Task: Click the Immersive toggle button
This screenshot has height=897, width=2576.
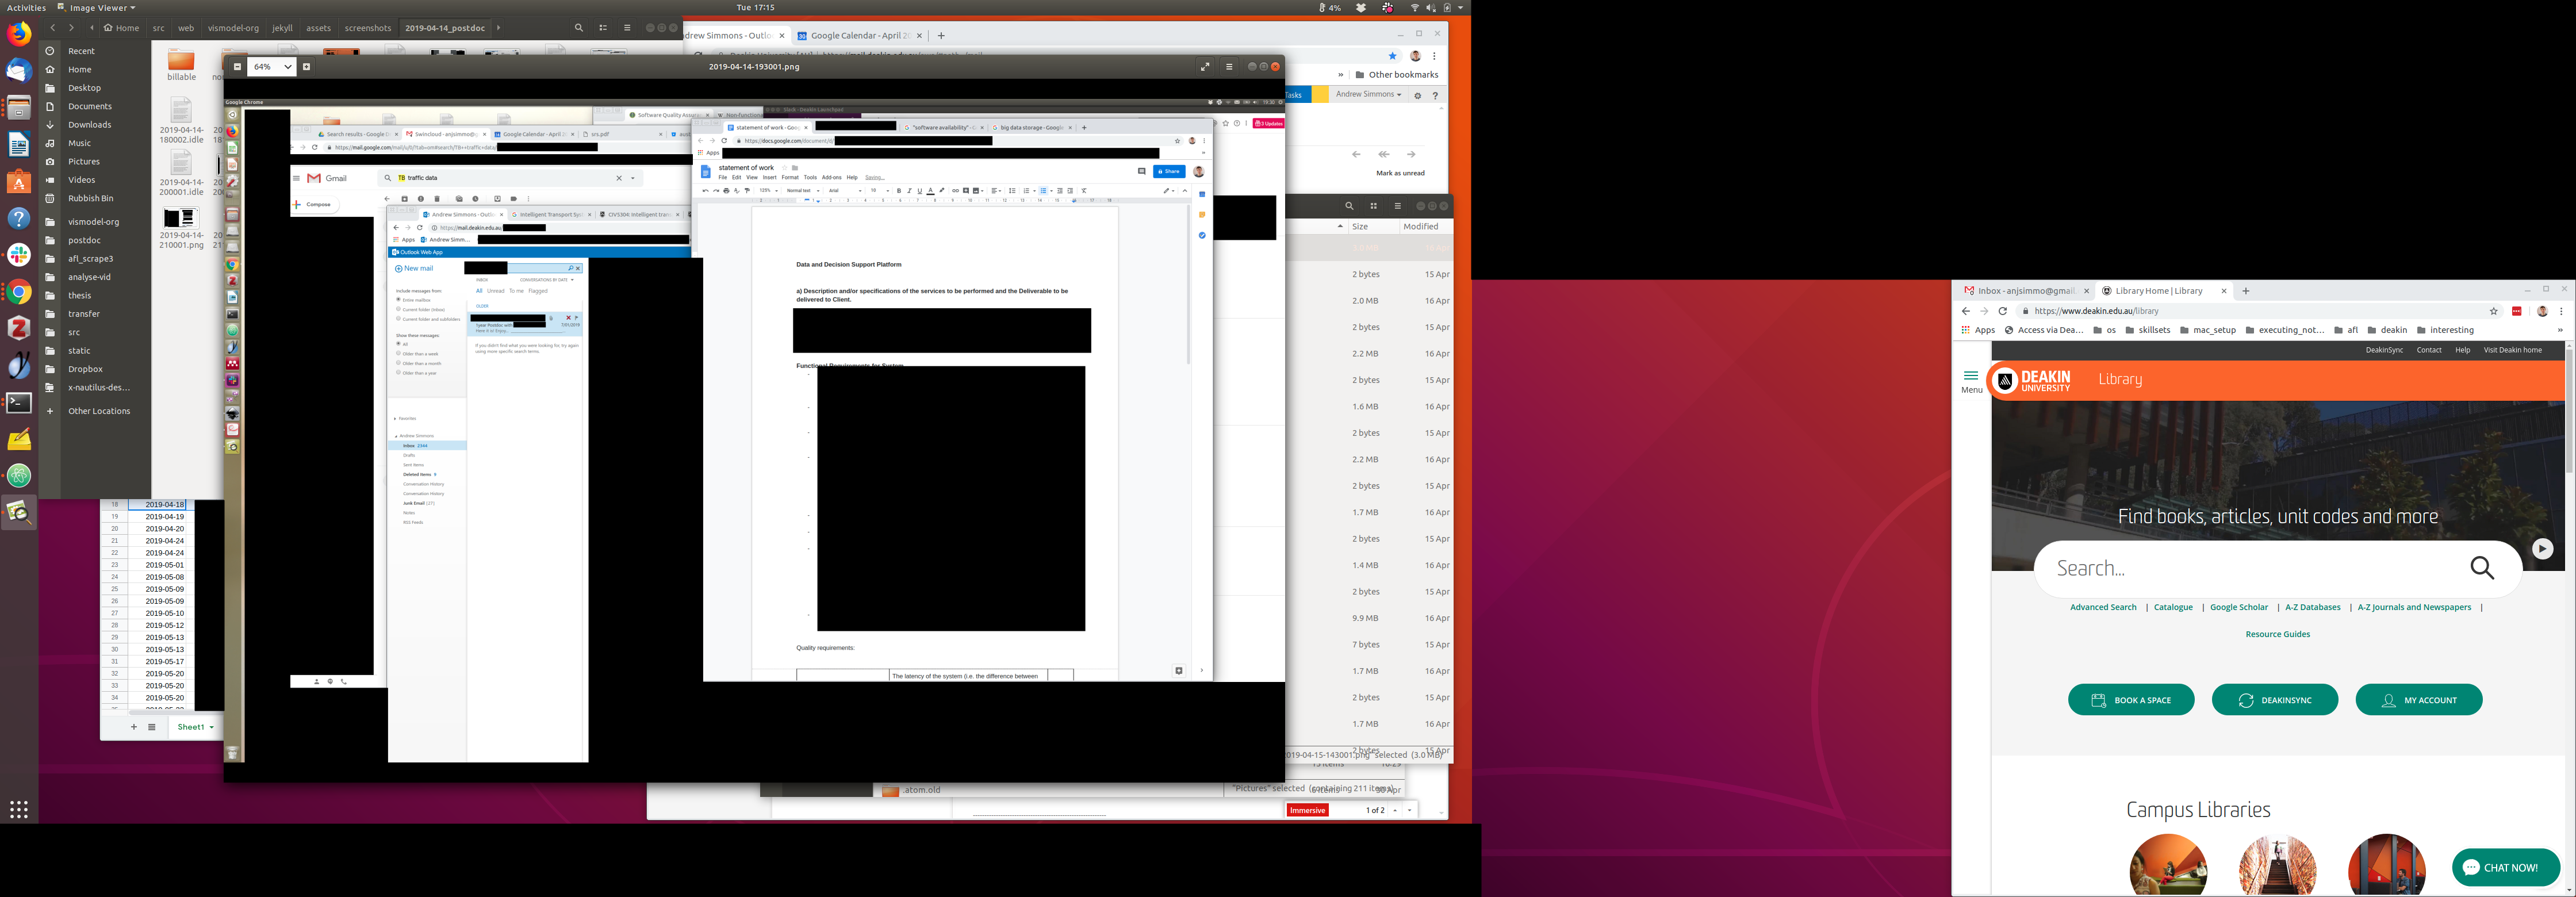Action: (x=1307, y=810)
